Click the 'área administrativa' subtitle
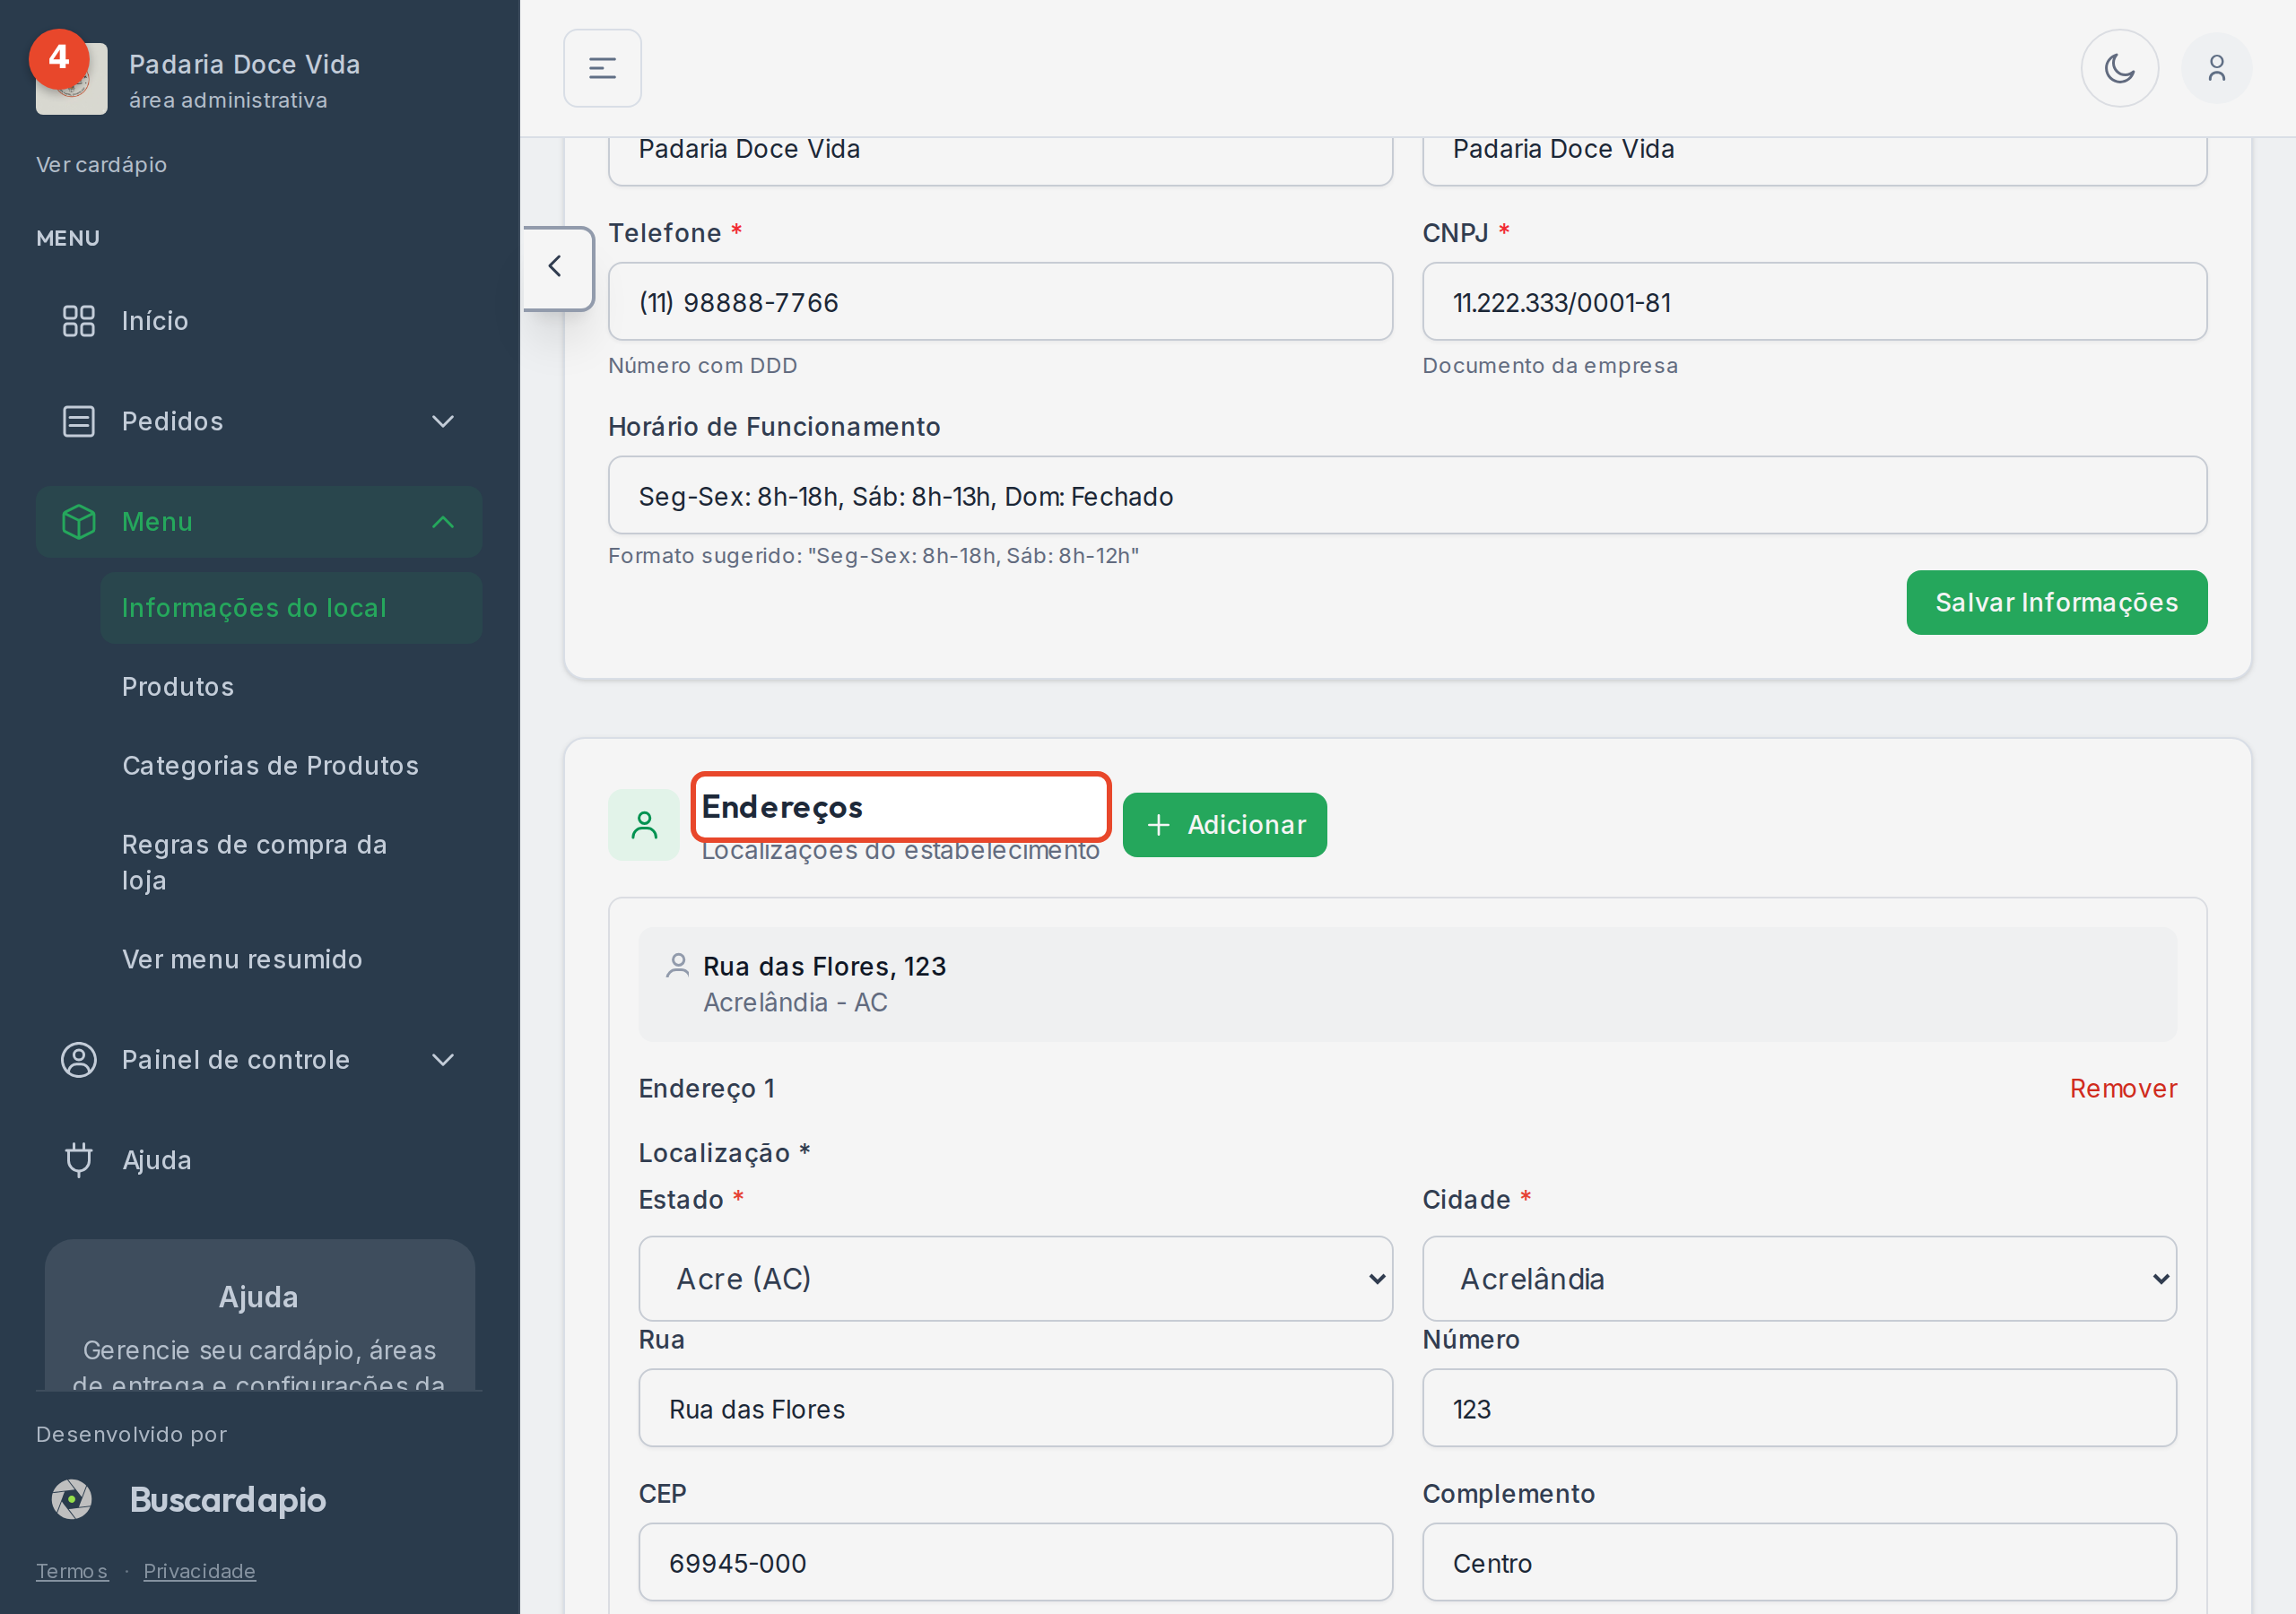Image resolution: width=2296 pixels, height=1614 pixels. 228,100
